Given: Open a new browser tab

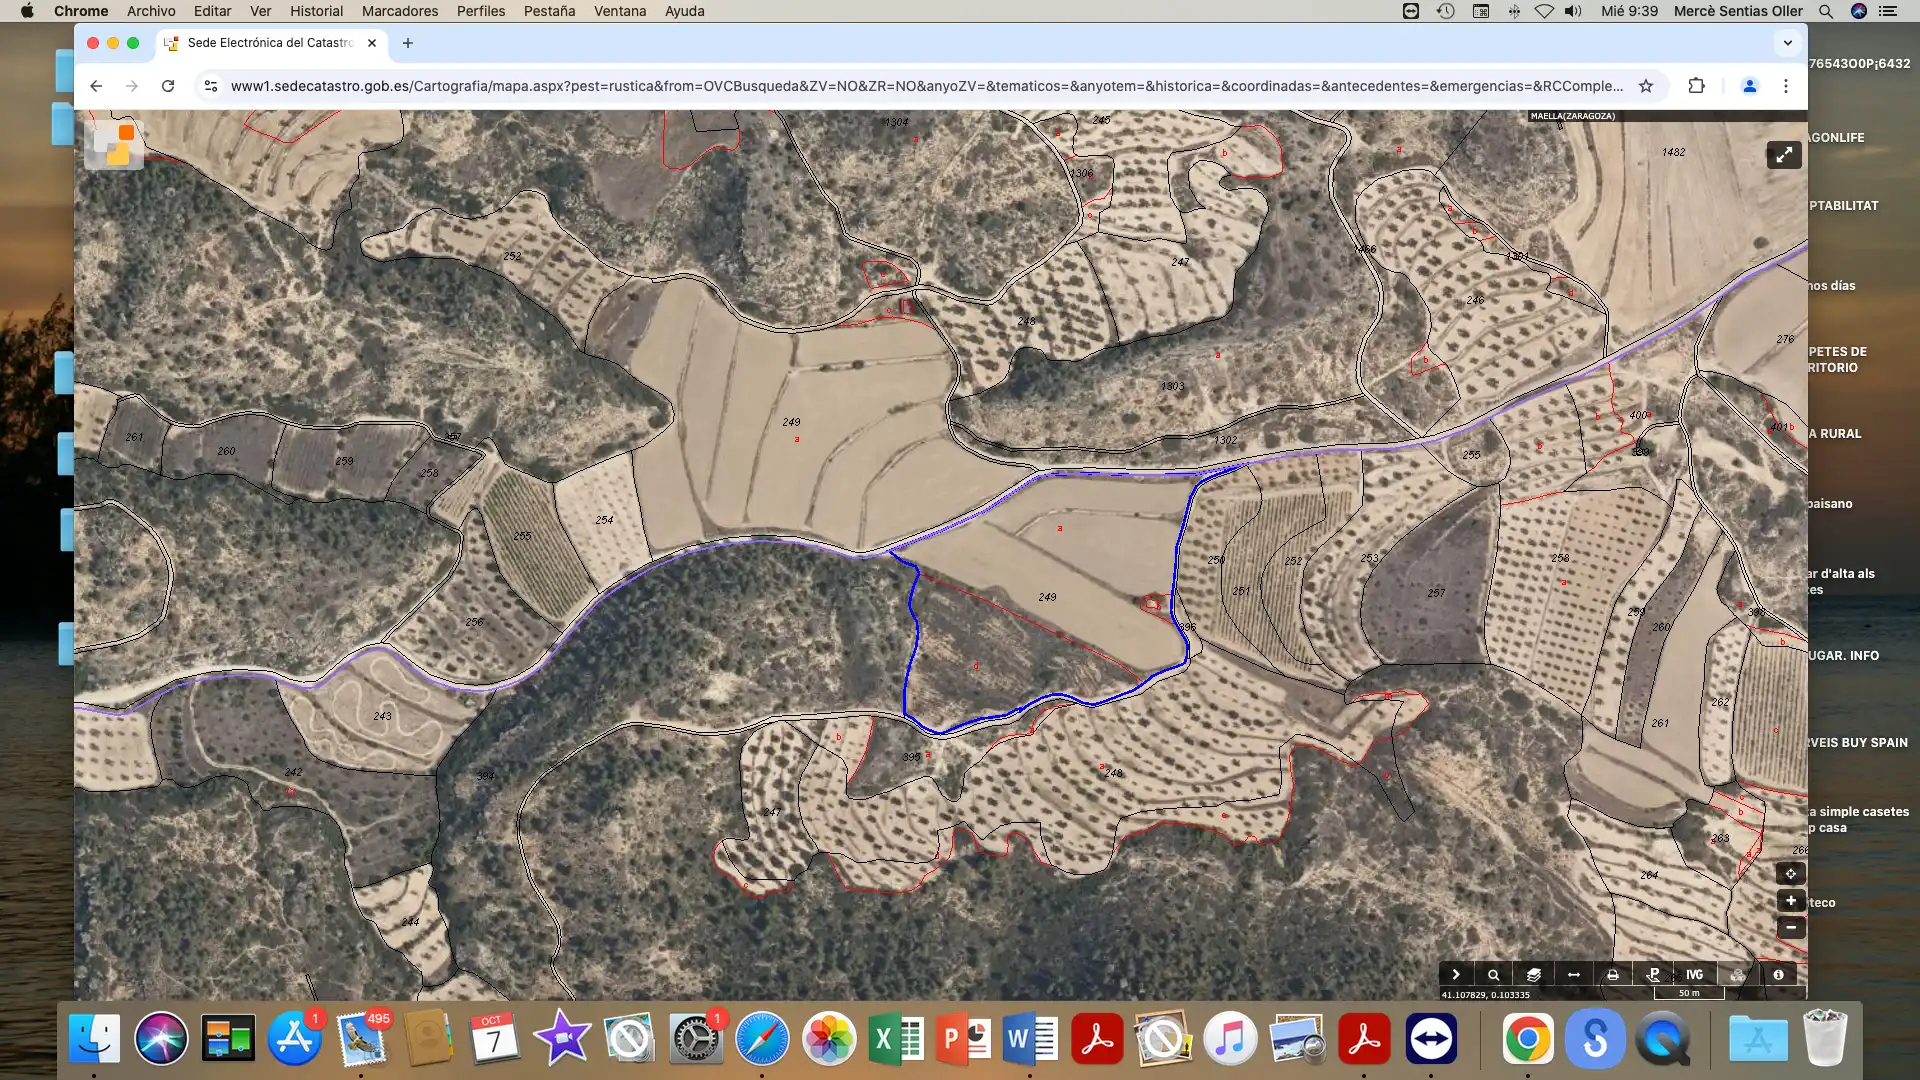Looking at the screenshot, I should [408, 43].
